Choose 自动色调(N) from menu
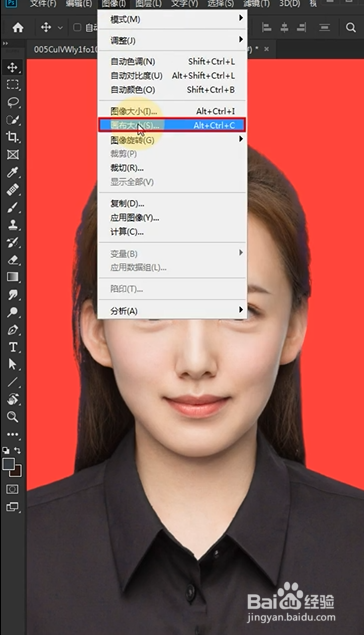 [172, 62]
